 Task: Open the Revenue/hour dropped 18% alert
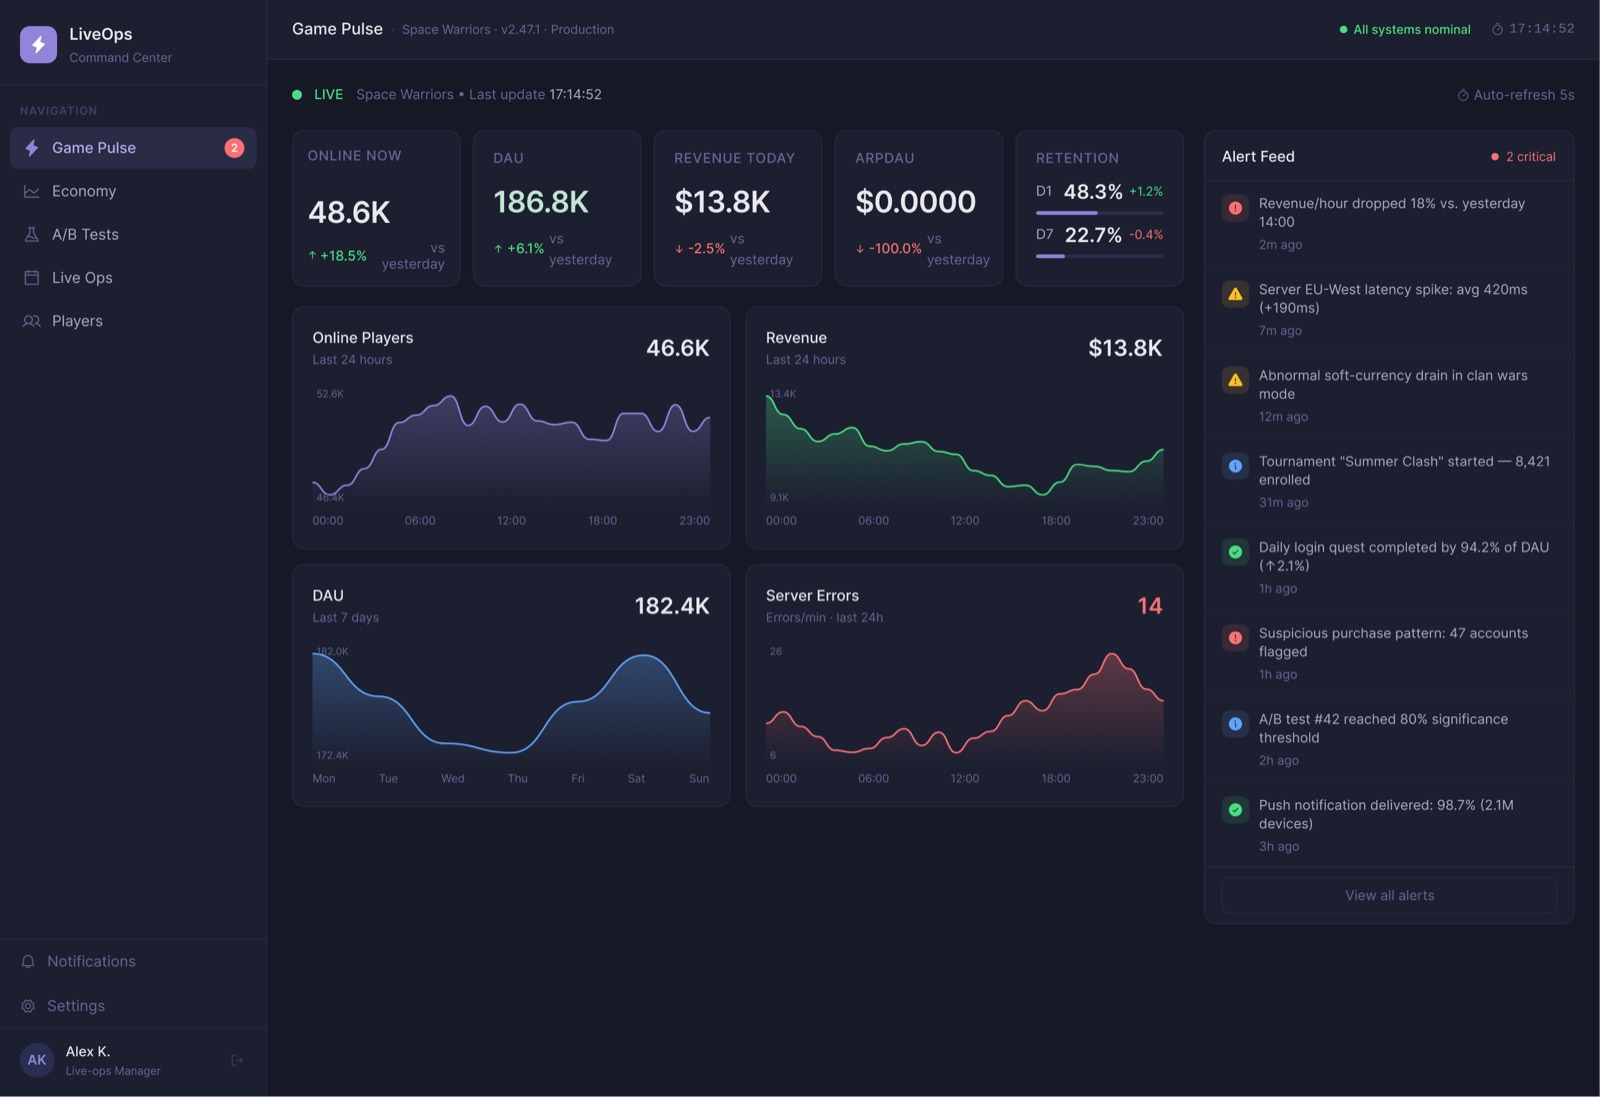[1389, 223]
